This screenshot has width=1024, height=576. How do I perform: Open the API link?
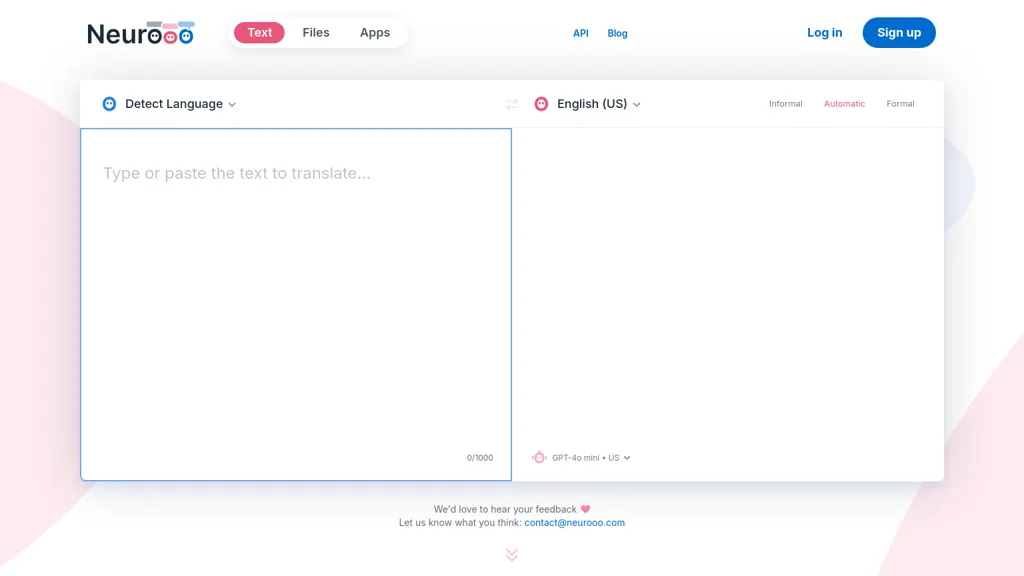581,33
